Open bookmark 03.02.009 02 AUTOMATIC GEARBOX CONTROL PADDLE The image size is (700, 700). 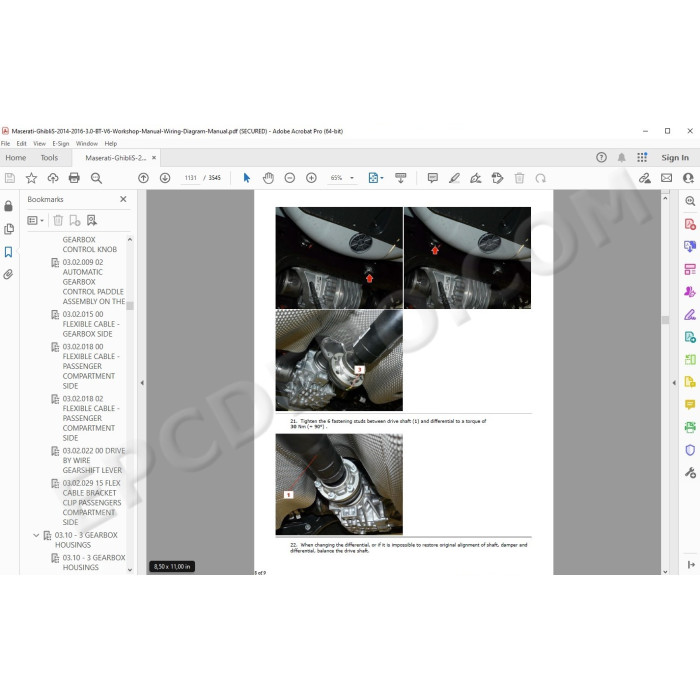tap(93, 282)
